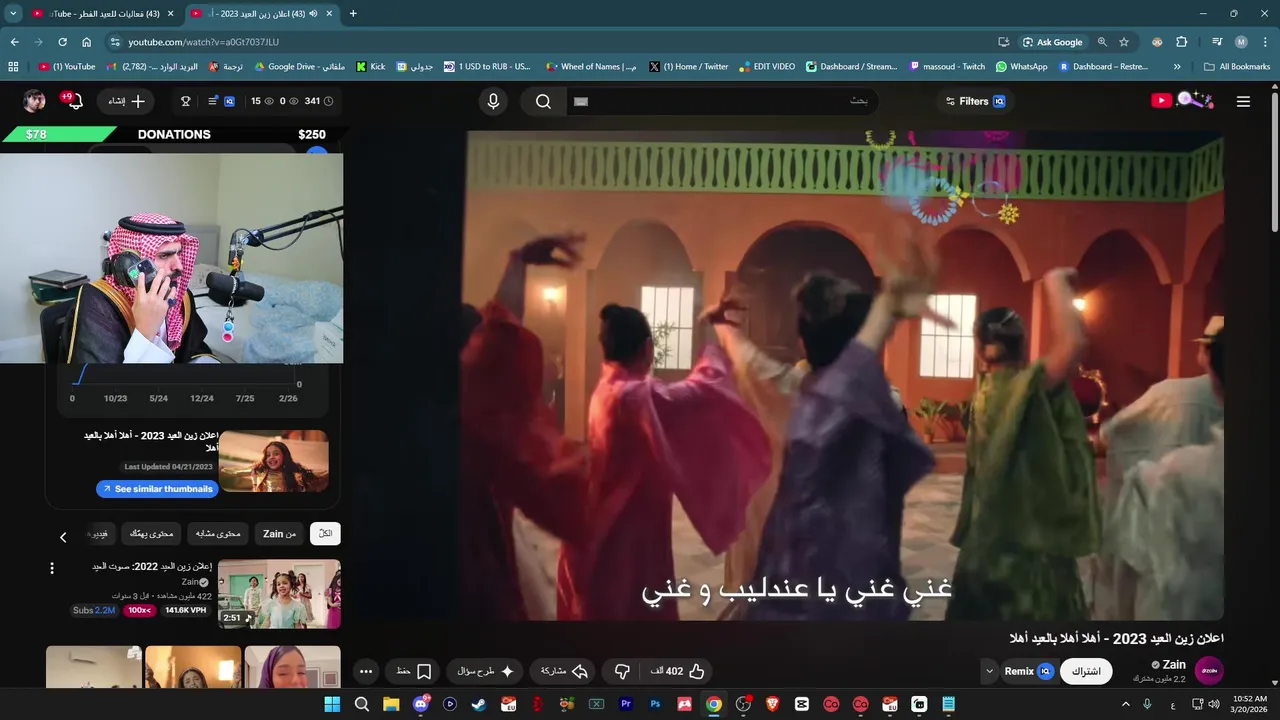1280x720 pixels.
Task: Bookmark this page with the star icon
Action: coord(1124,42)
